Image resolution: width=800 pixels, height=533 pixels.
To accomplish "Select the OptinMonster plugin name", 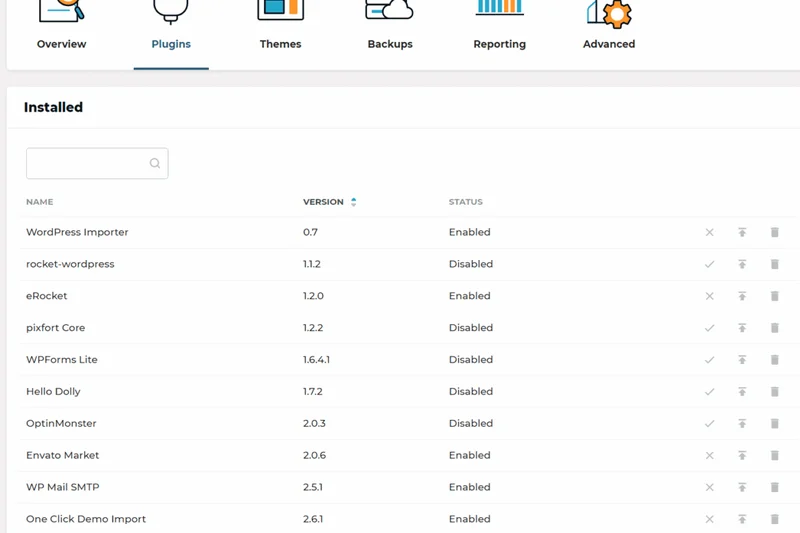I will coord(61,423).
